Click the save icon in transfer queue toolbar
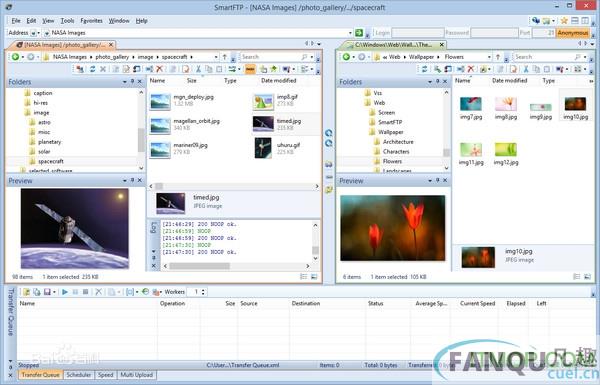600x385 pixels. coord(47,292)
